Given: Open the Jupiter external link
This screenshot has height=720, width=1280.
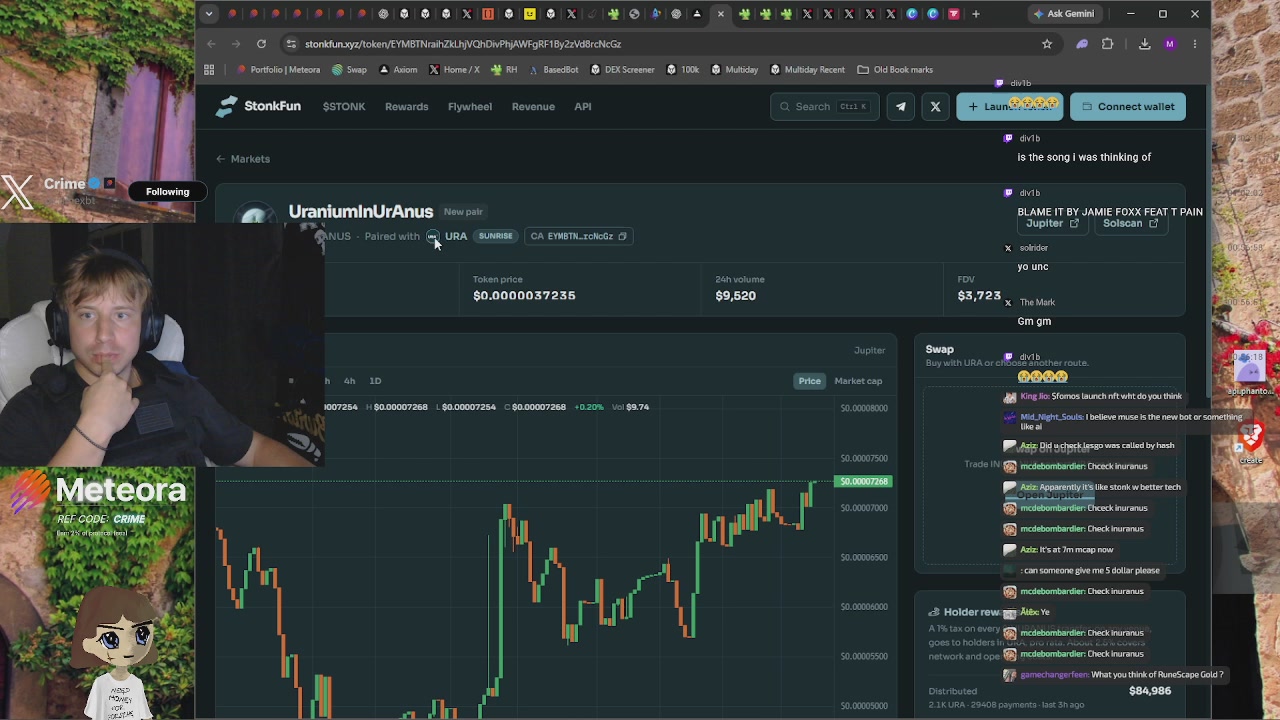Looking at the screenshot, I should tap(1052, 223).
